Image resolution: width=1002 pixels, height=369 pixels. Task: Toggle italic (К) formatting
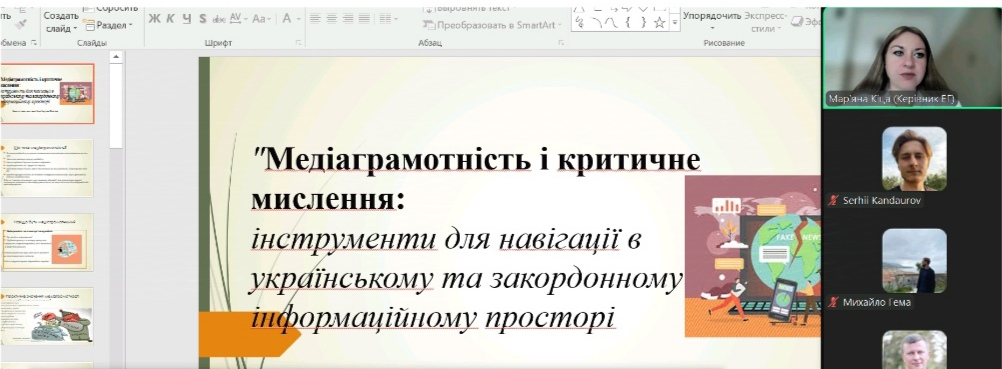[x=170, y=19]
